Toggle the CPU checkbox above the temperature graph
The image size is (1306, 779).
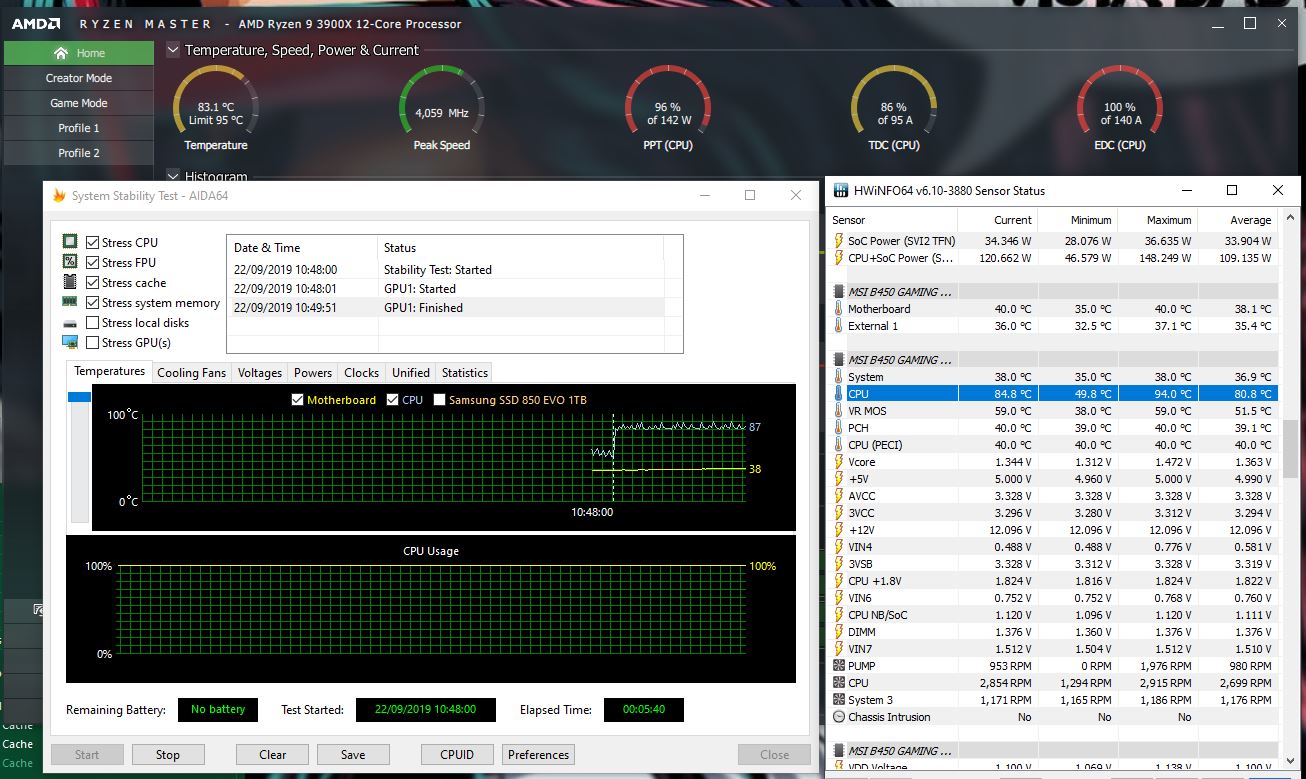(392, 400)
